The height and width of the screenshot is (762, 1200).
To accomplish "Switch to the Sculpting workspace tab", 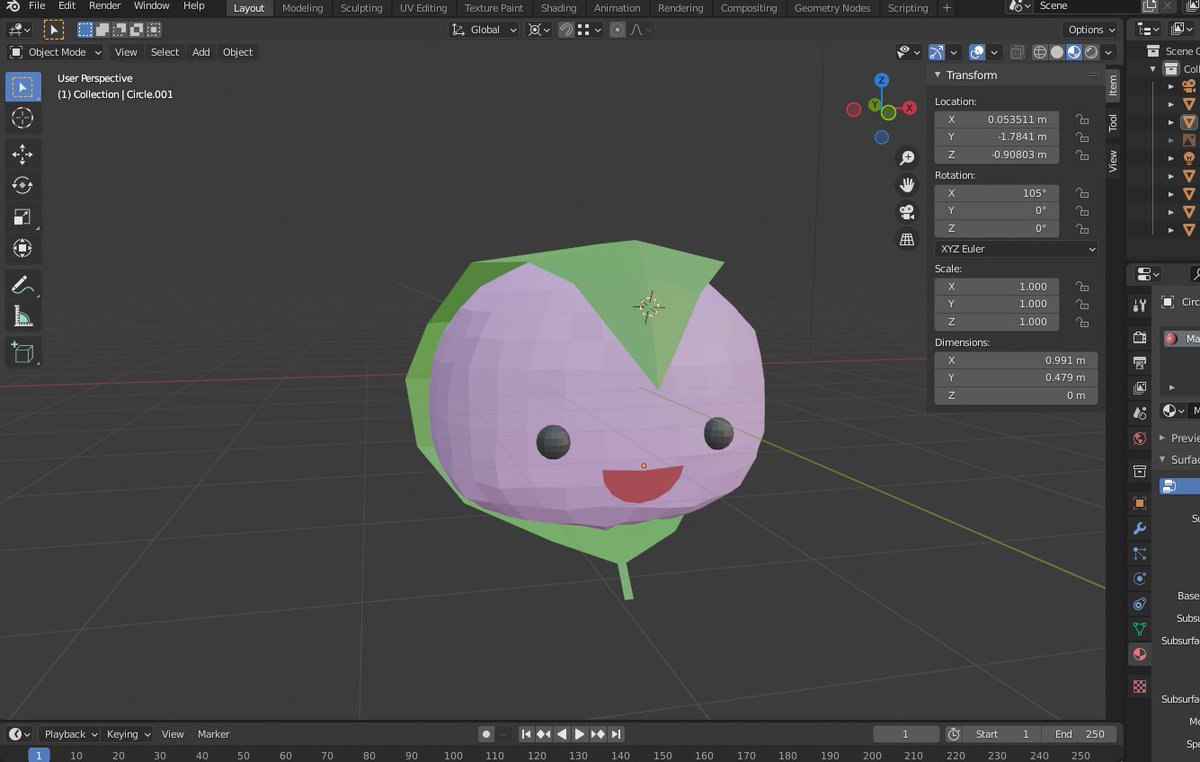I will tap(361, 8).
